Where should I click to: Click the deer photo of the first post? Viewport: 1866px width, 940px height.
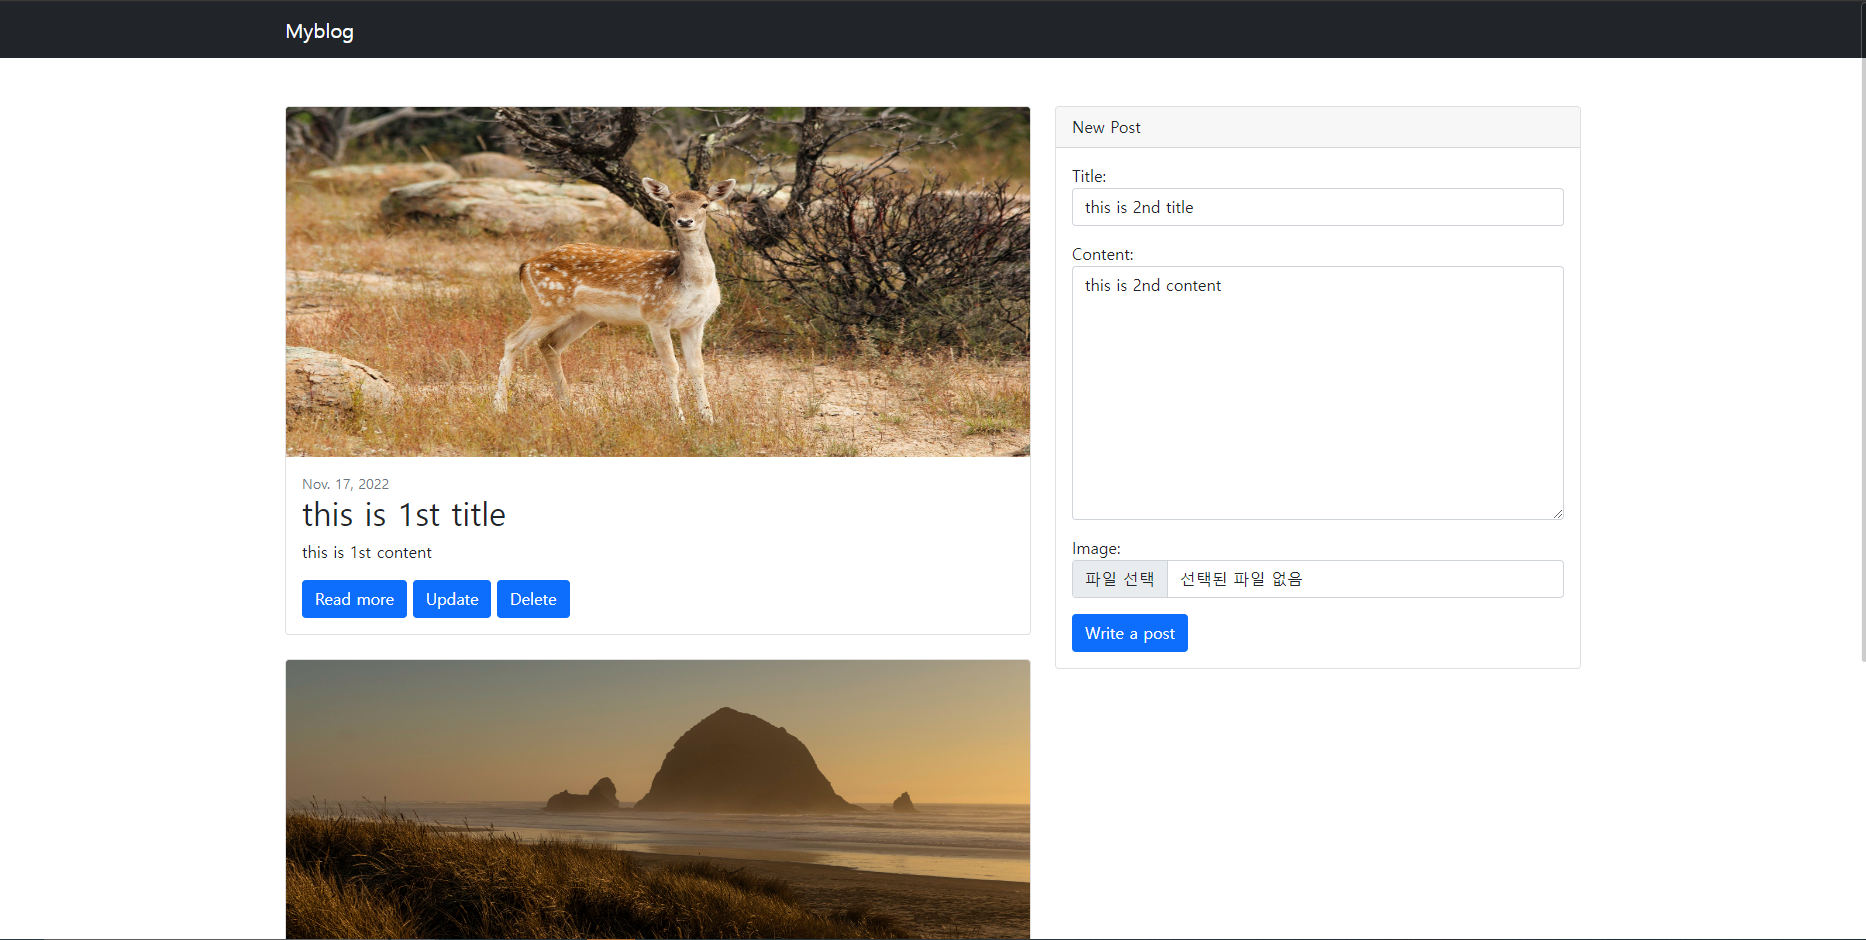click(x=657, y=281)
